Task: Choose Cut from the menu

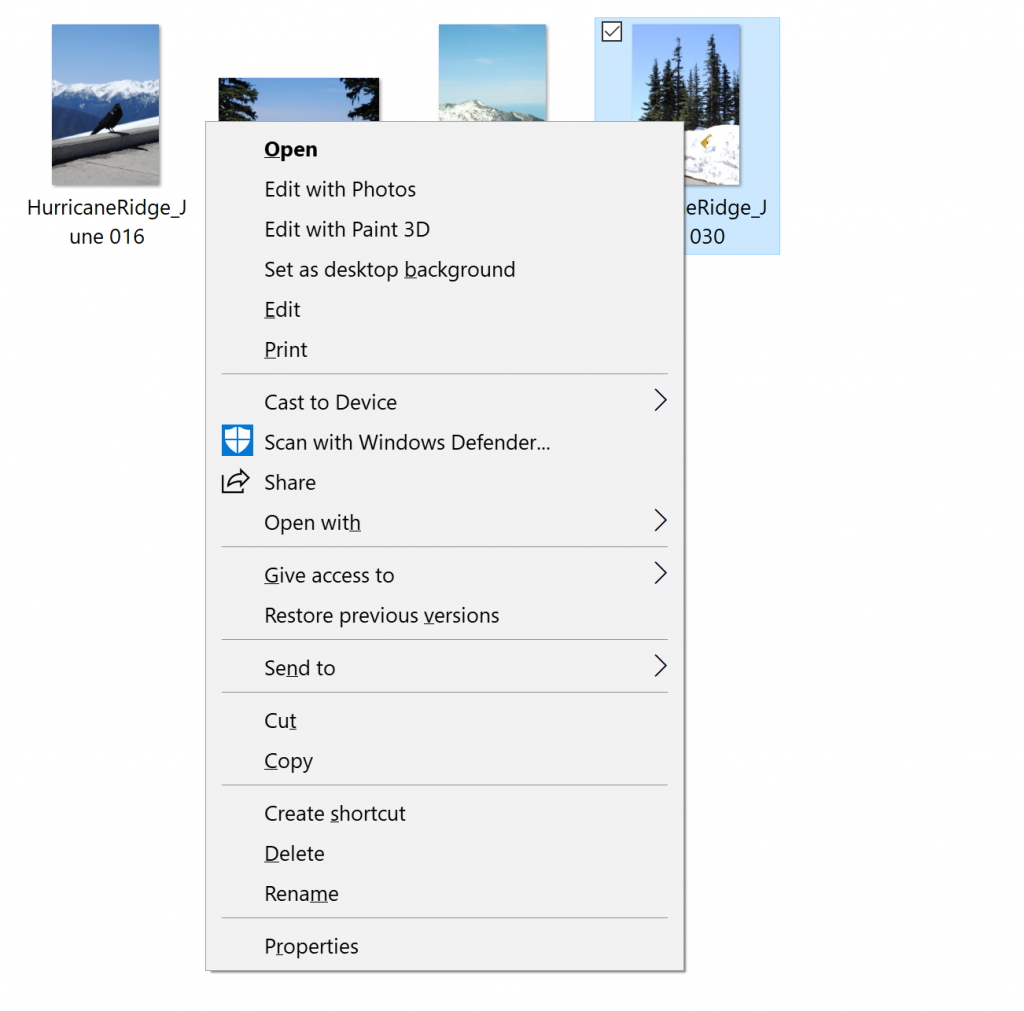Action: tap(280, 721)
